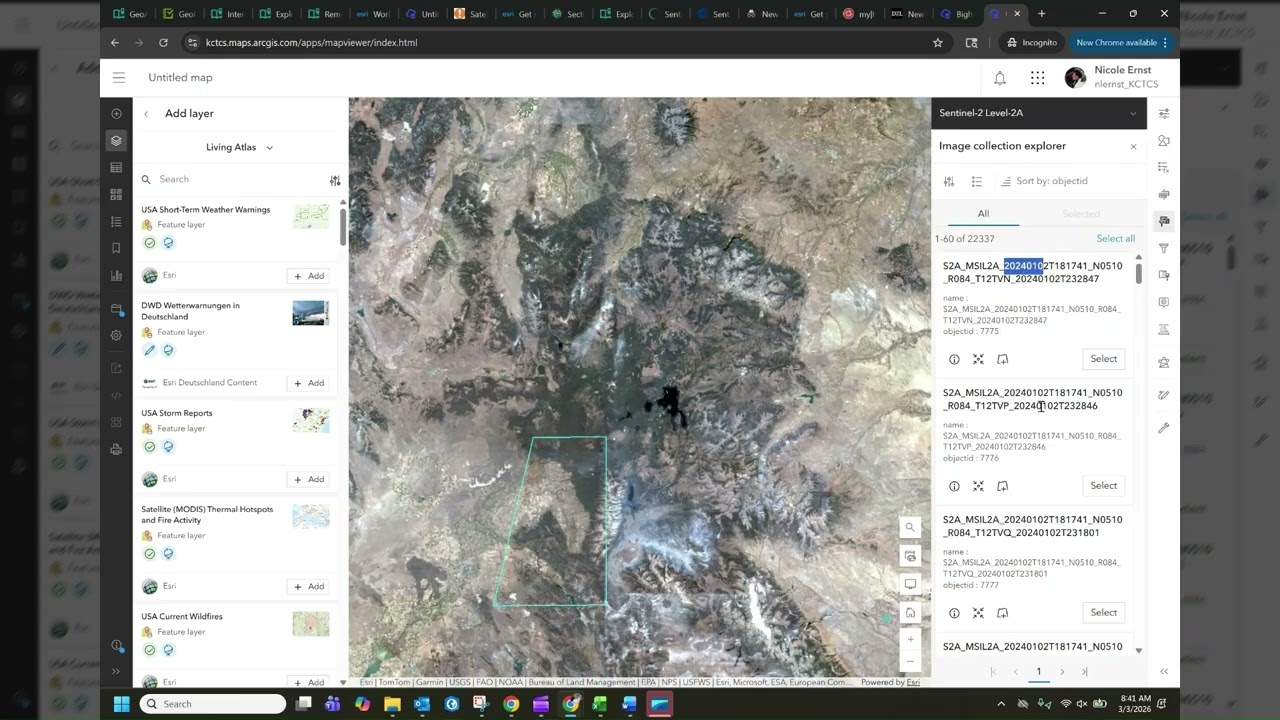Click the layer Search field
The height and width of the screenshot is (720, 1280).
coord(230,179)
